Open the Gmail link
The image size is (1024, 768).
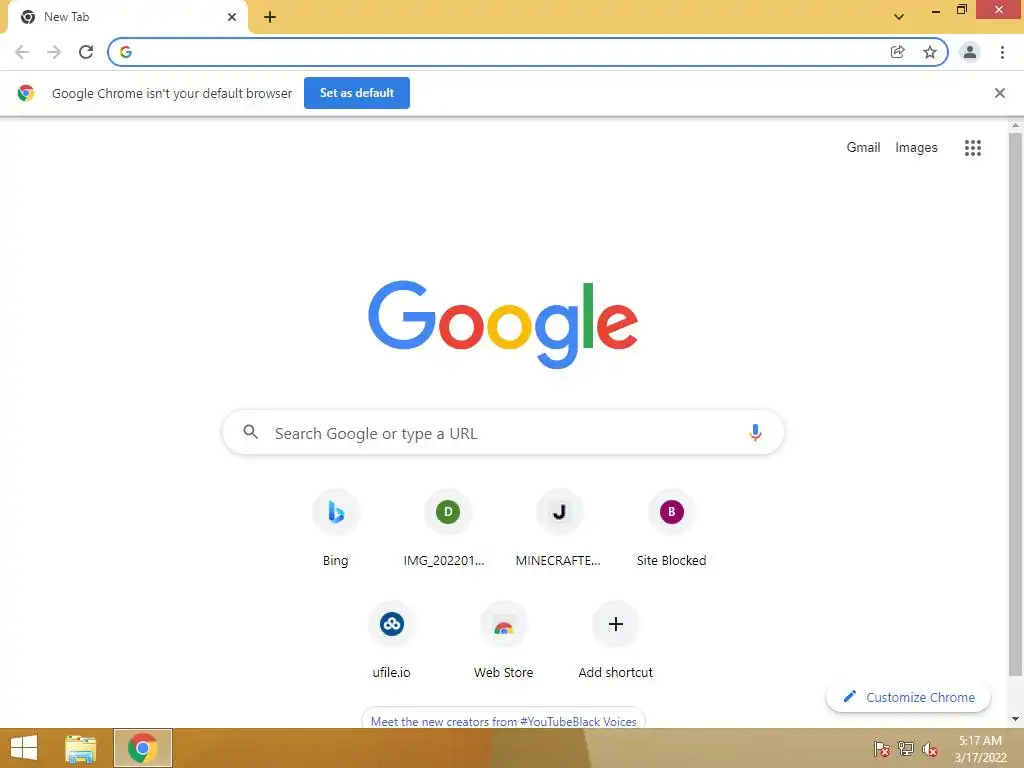(863, 148)
